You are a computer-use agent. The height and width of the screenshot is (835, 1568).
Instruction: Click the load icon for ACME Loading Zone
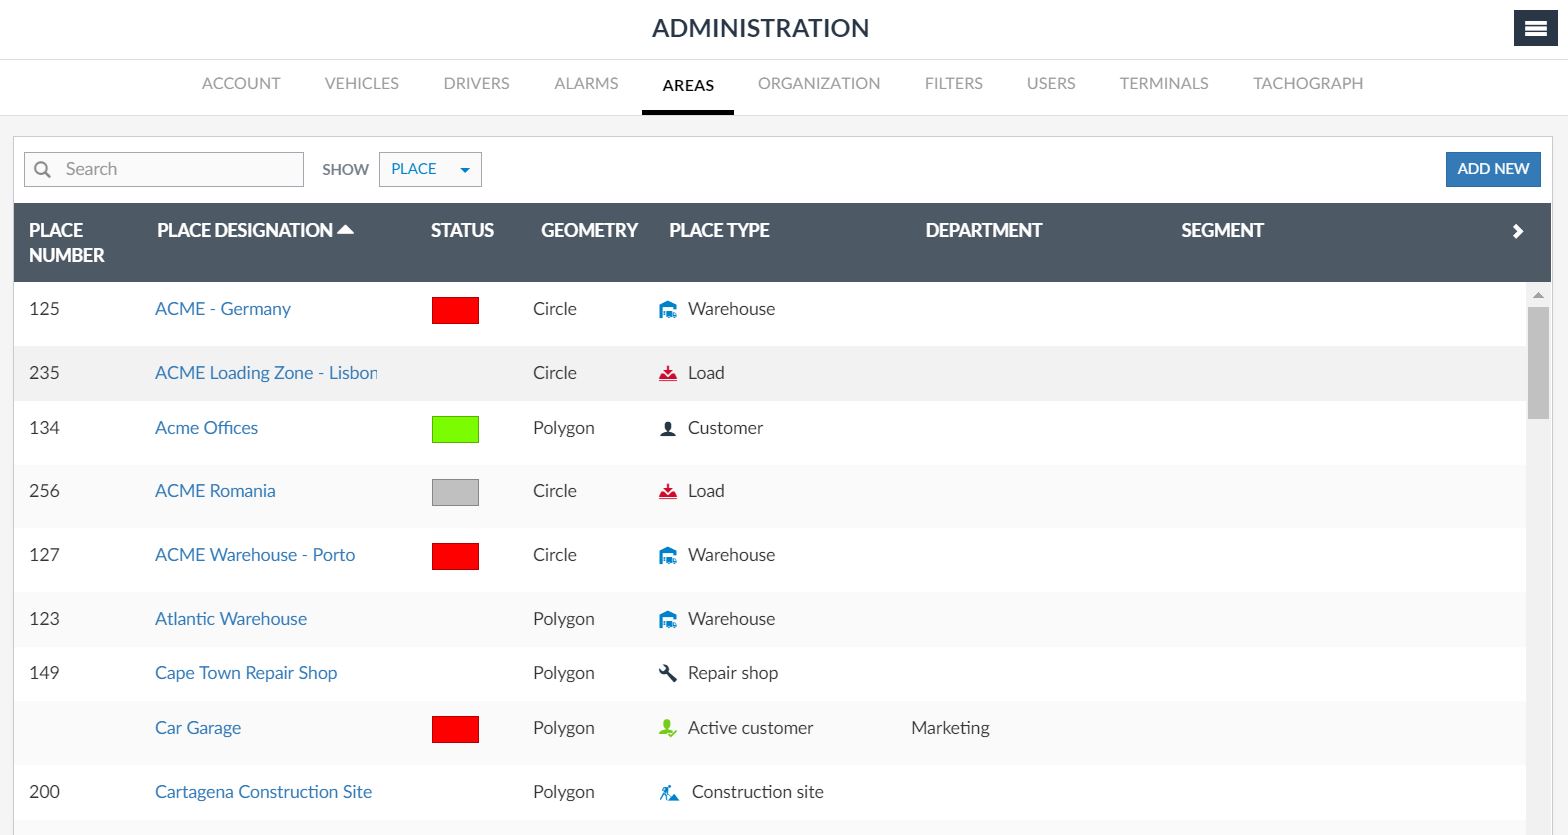point(668,374)
